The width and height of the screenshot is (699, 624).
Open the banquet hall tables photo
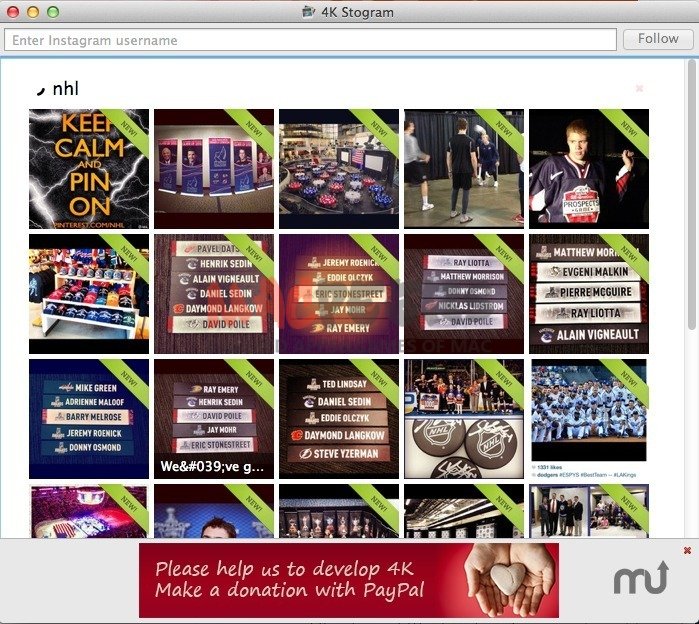tap(339, 169)
